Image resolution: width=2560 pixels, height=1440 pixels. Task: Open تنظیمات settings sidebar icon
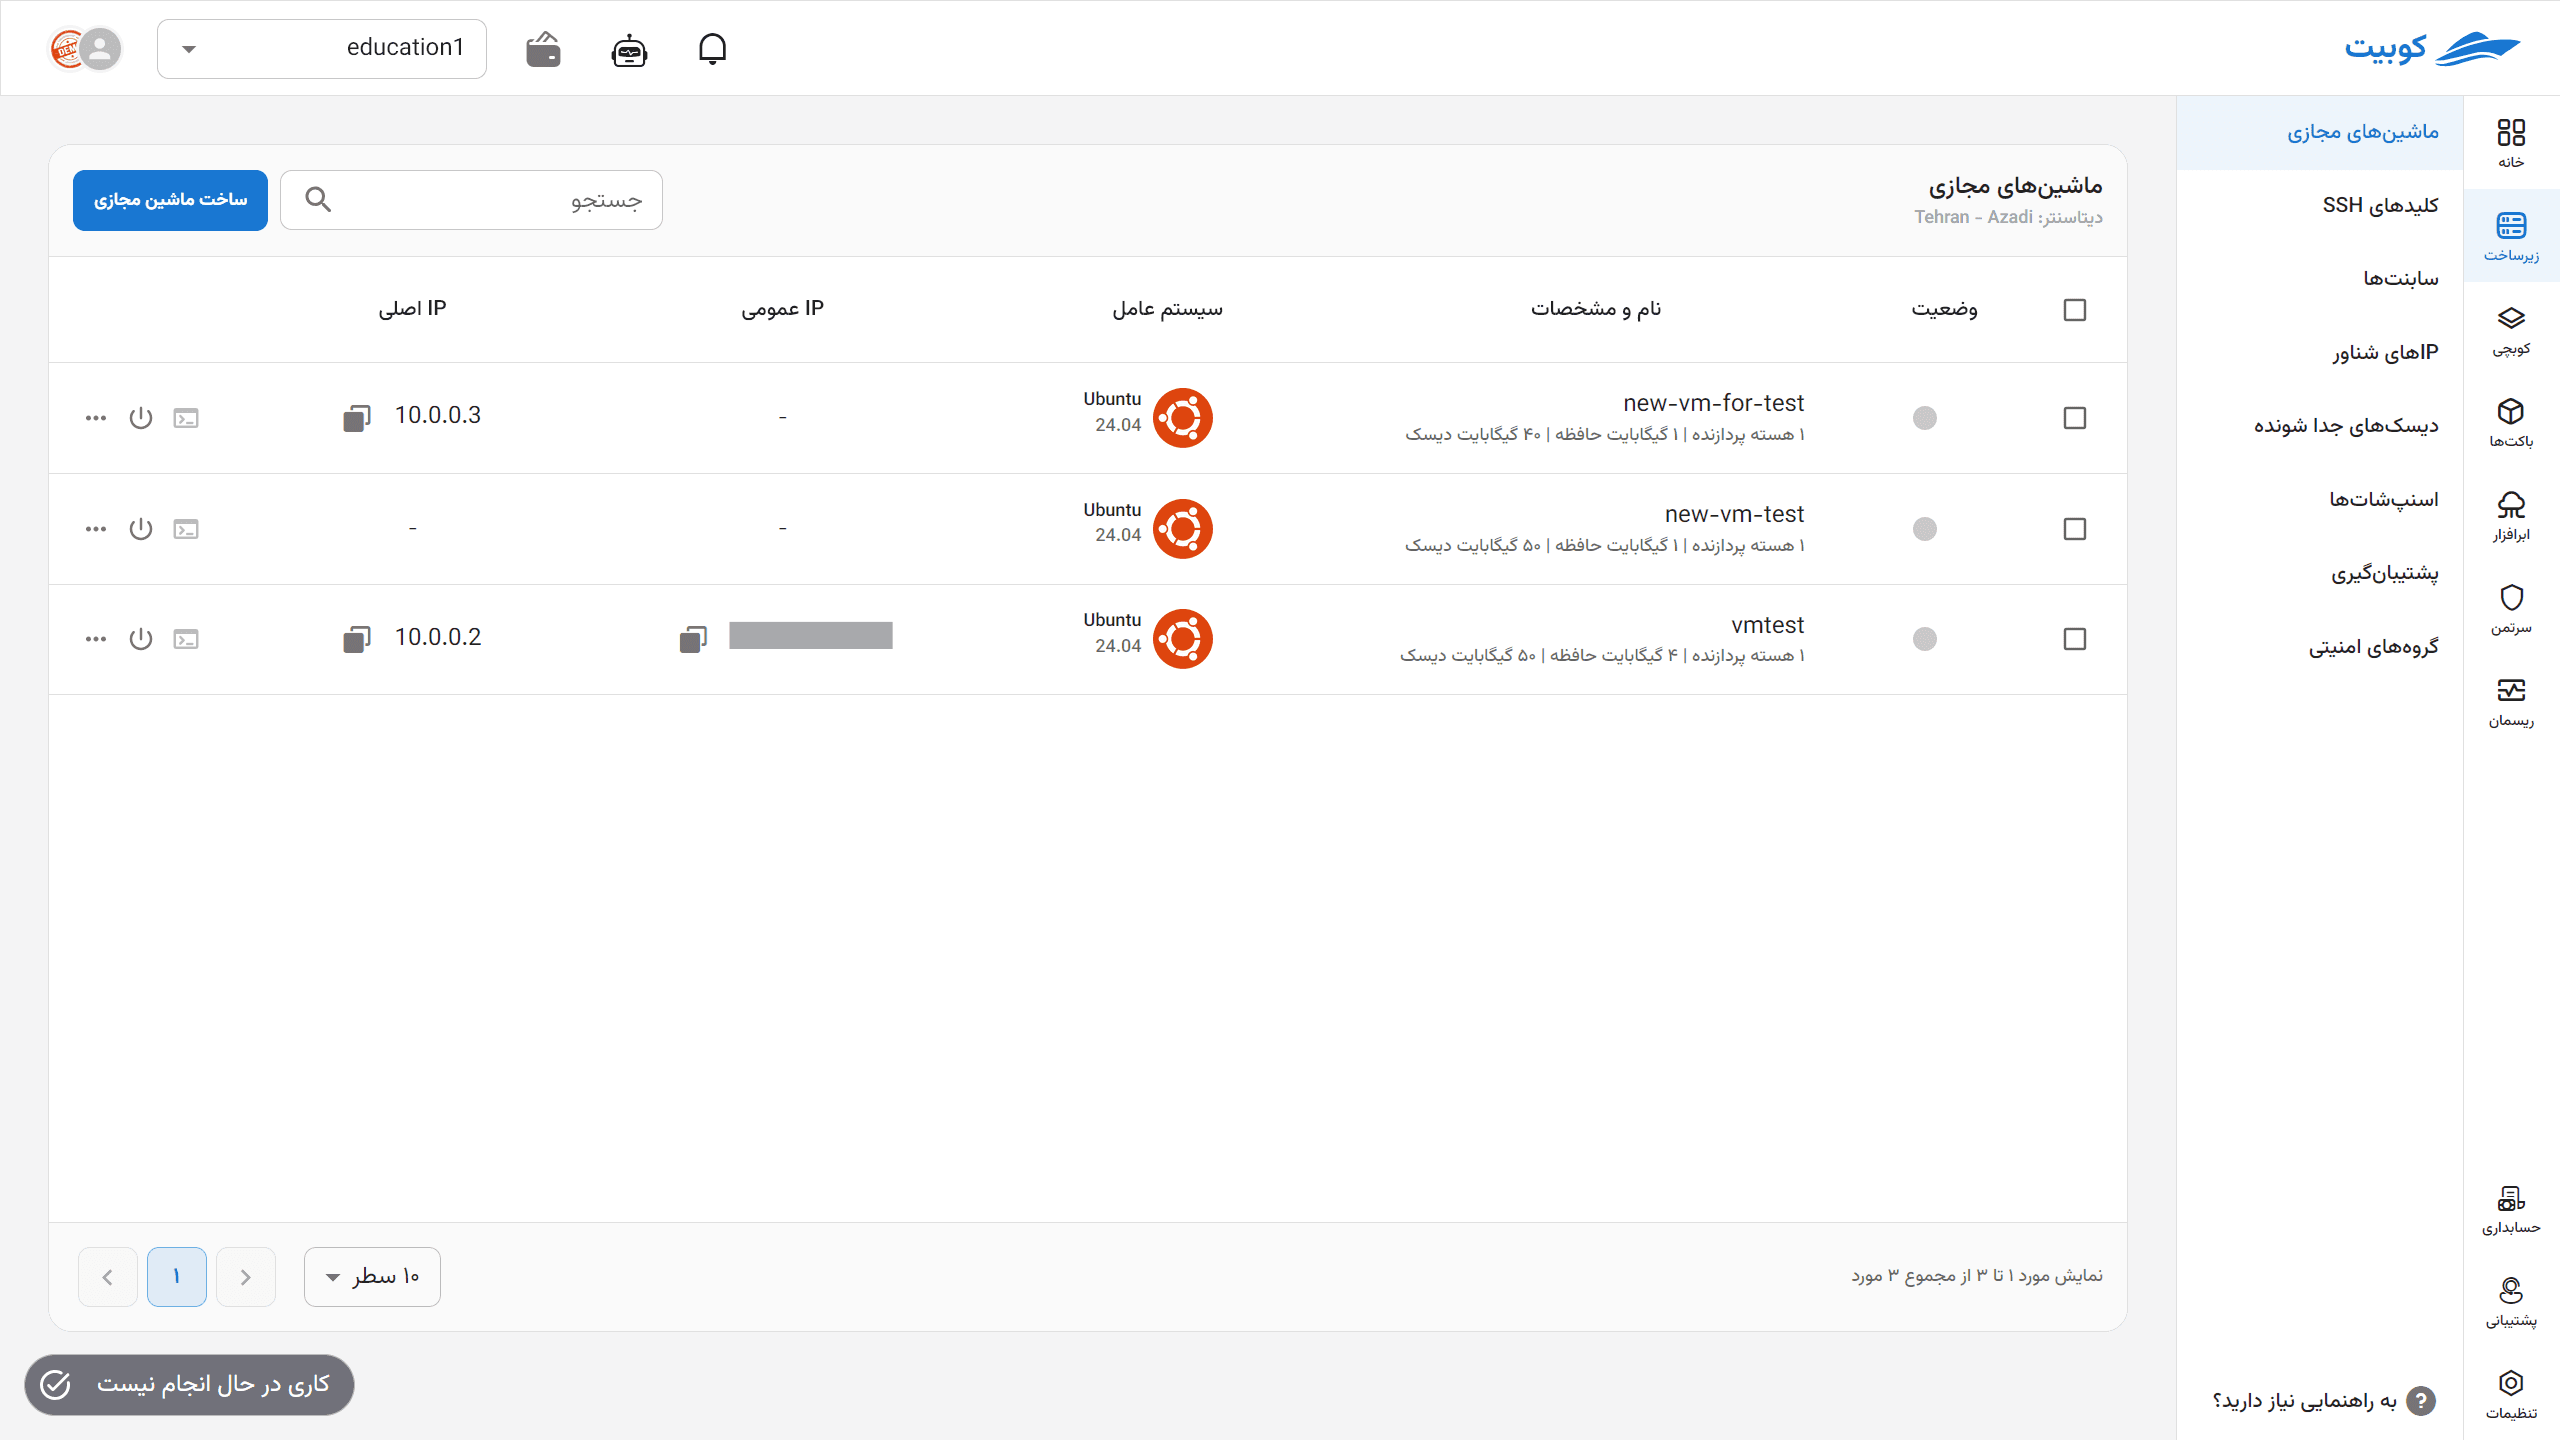[2511, 1395]
